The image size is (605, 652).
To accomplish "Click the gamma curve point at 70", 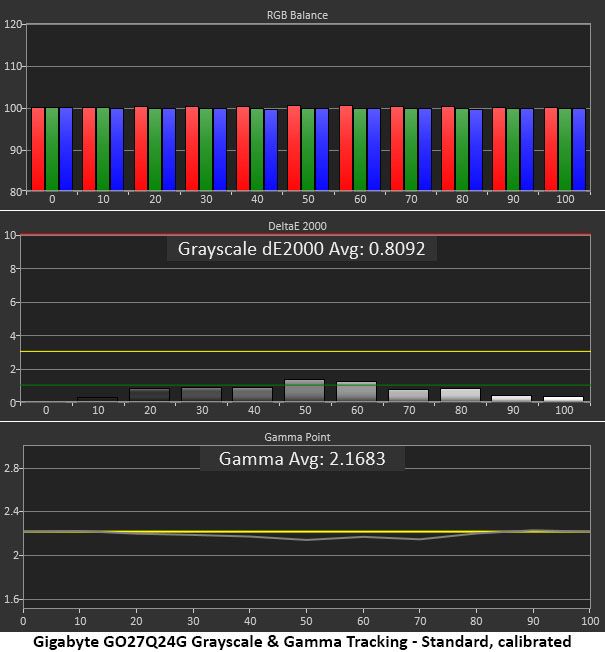I will 420,539.
